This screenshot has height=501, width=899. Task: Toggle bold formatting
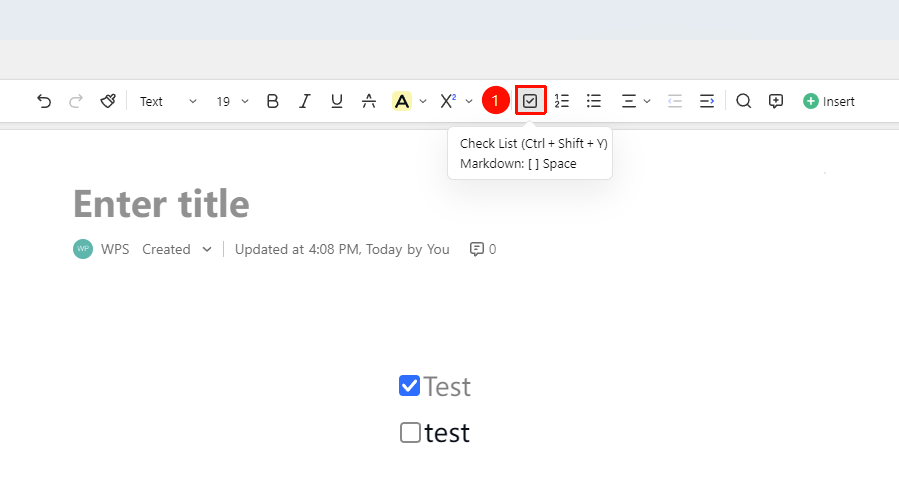[x=272, y=101]
